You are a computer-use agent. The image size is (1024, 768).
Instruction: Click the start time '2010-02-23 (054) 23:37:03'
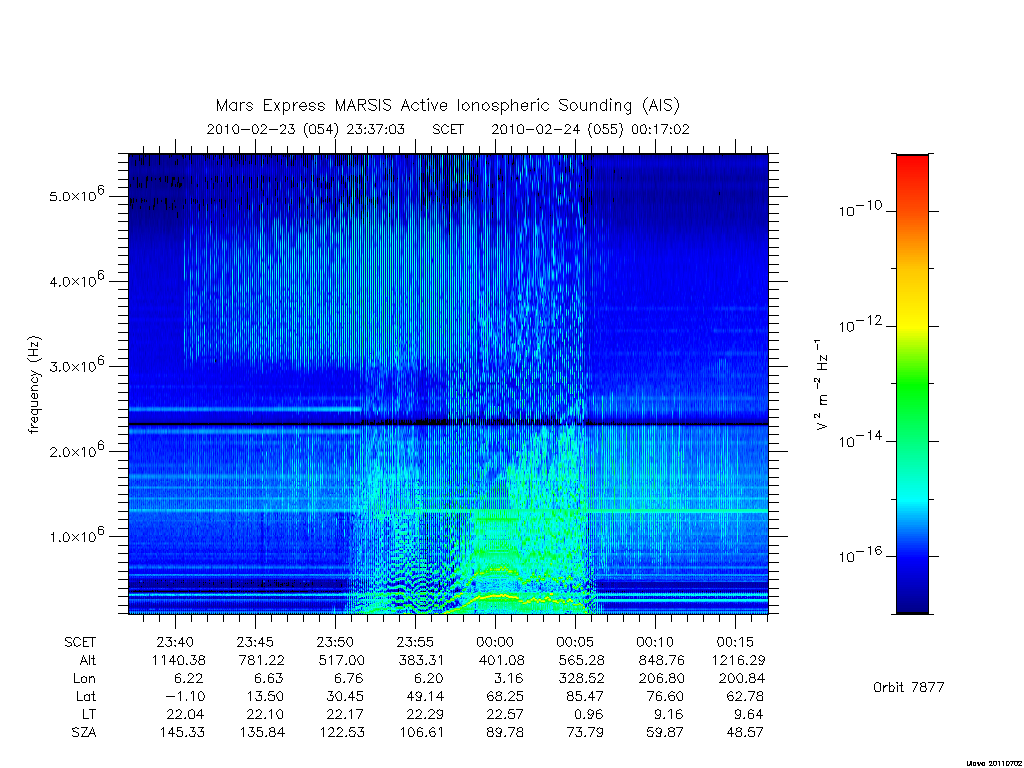tap(306, 129)
